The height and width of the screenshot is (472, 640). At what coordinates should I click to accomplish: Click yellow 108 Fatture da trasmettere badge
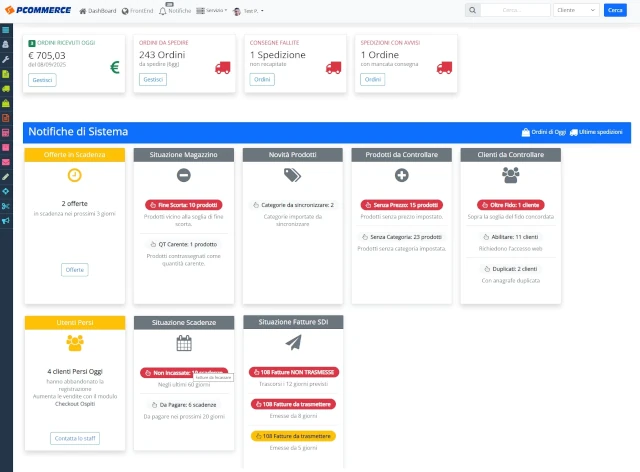click(x=293, y=436)
